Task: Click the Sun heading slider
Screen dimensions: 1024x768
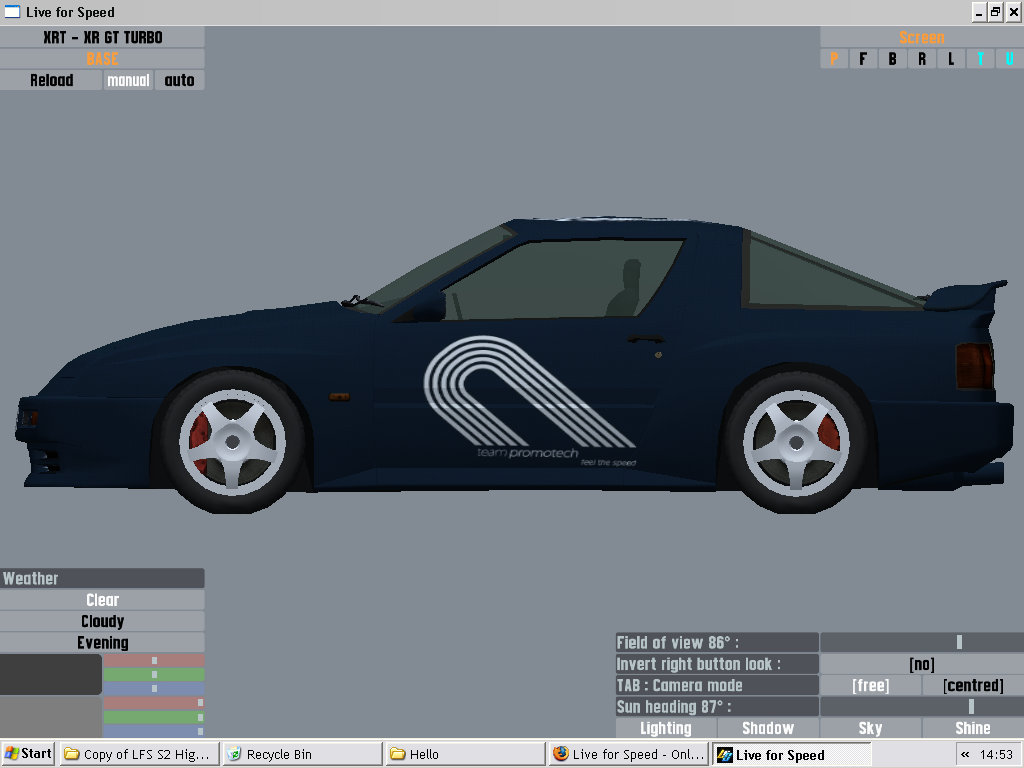Action: coord(921,707)
